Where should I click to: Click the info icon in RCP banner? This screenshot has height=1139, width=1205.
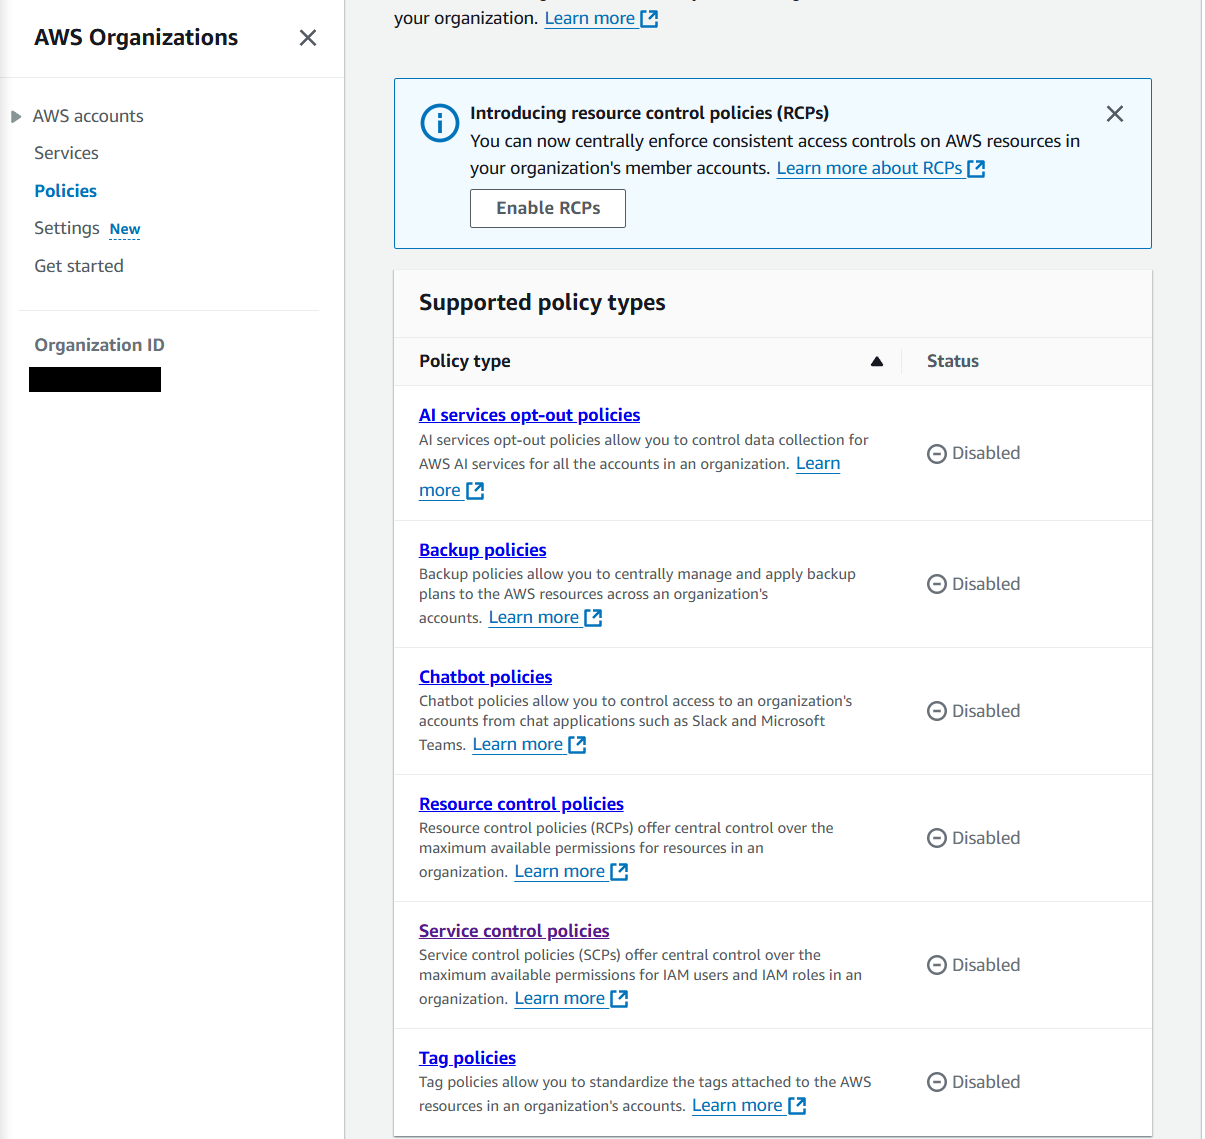pyautogui.click(x=439, y=124)
